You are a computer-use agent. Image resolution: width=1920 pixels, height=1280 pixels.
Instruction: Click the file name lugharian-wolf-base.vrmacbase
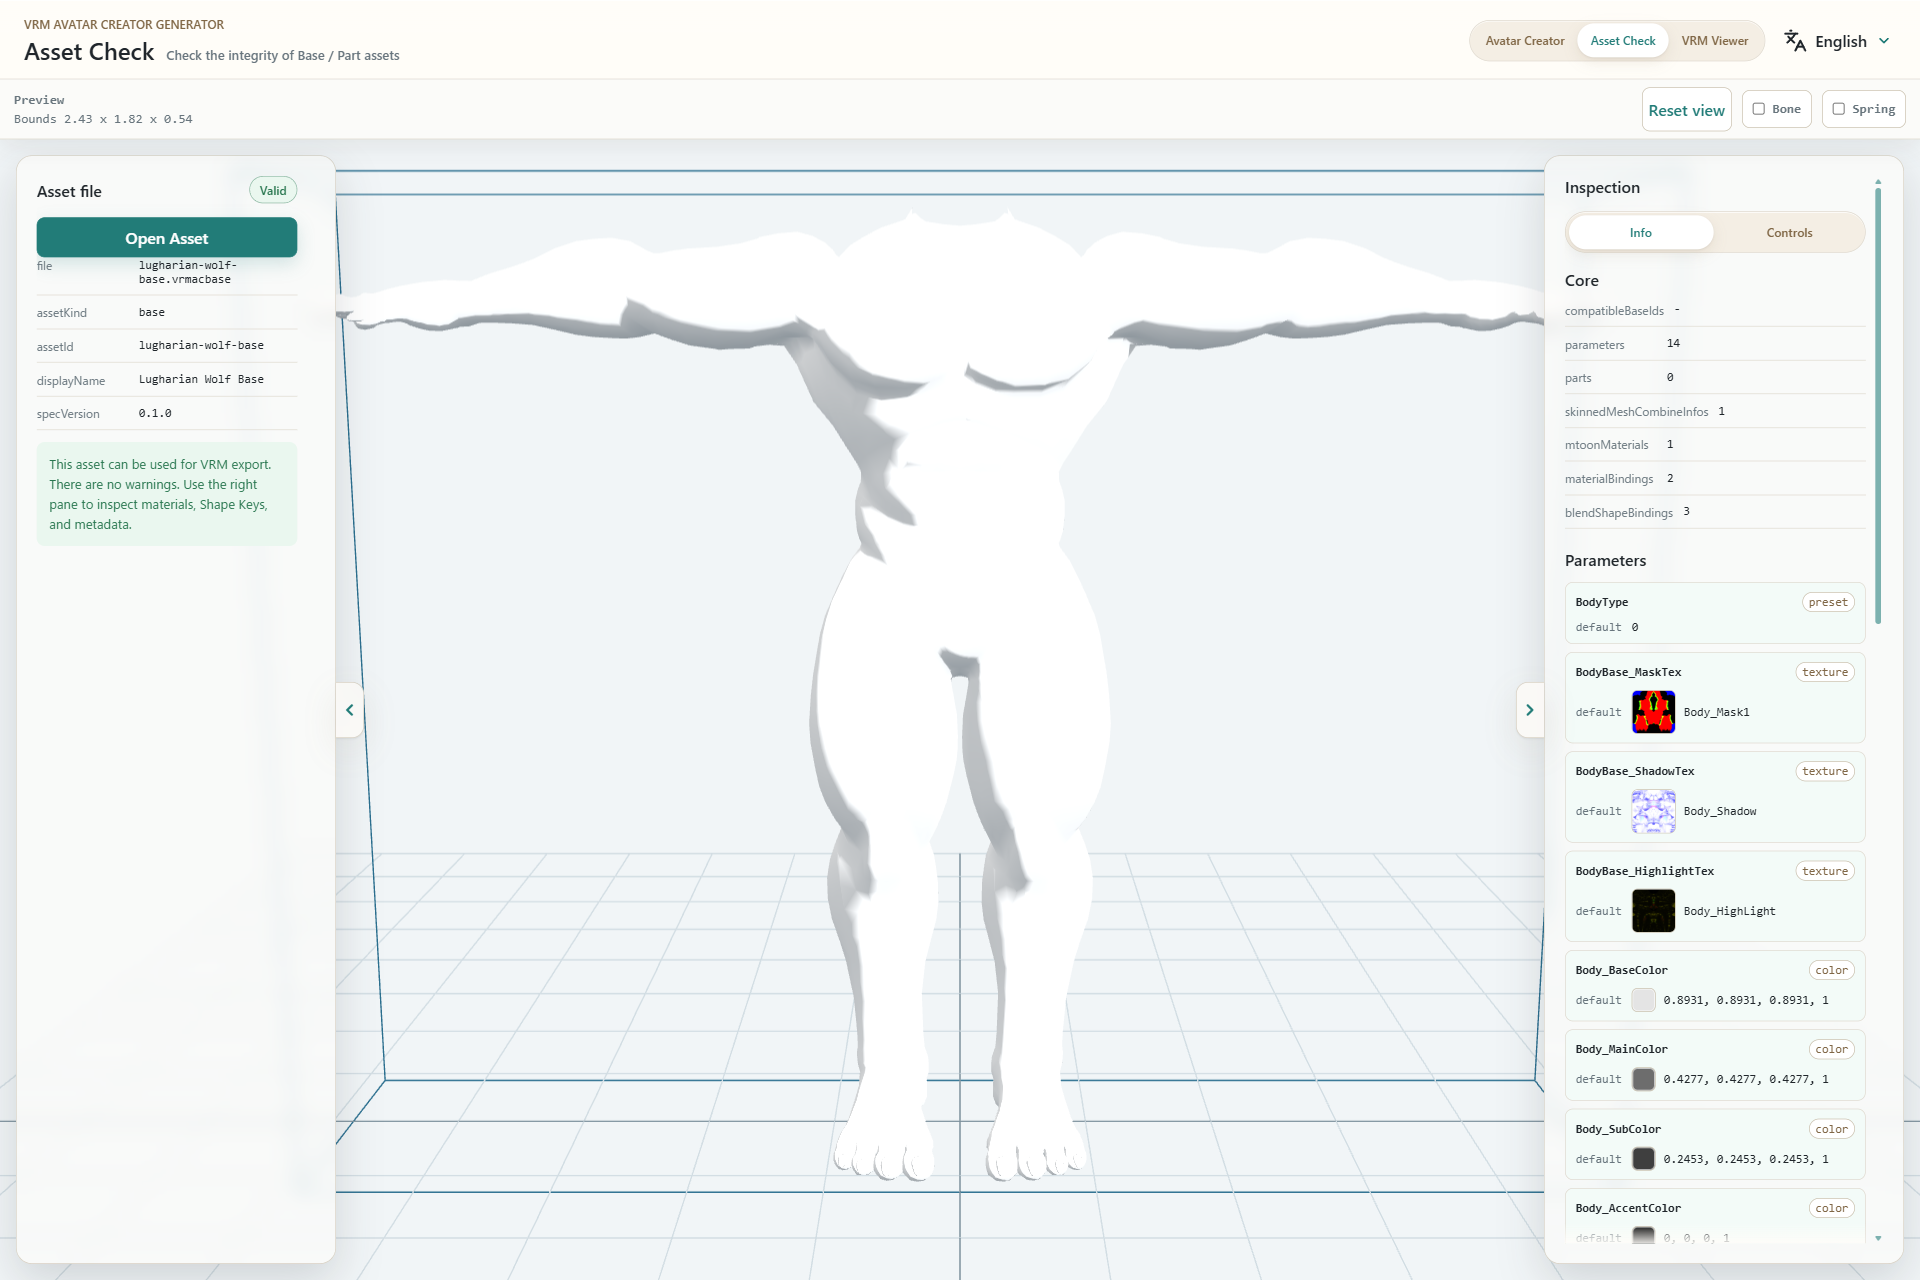pyautogui.click(x=188, y=272)
